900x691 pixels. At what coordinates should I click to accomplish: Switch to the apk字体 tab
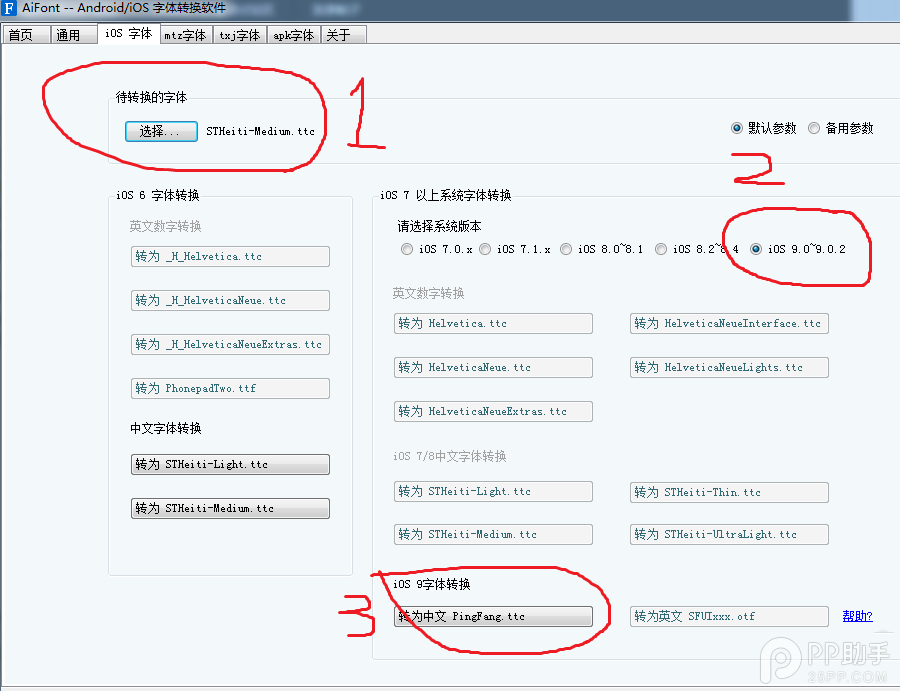292,33
